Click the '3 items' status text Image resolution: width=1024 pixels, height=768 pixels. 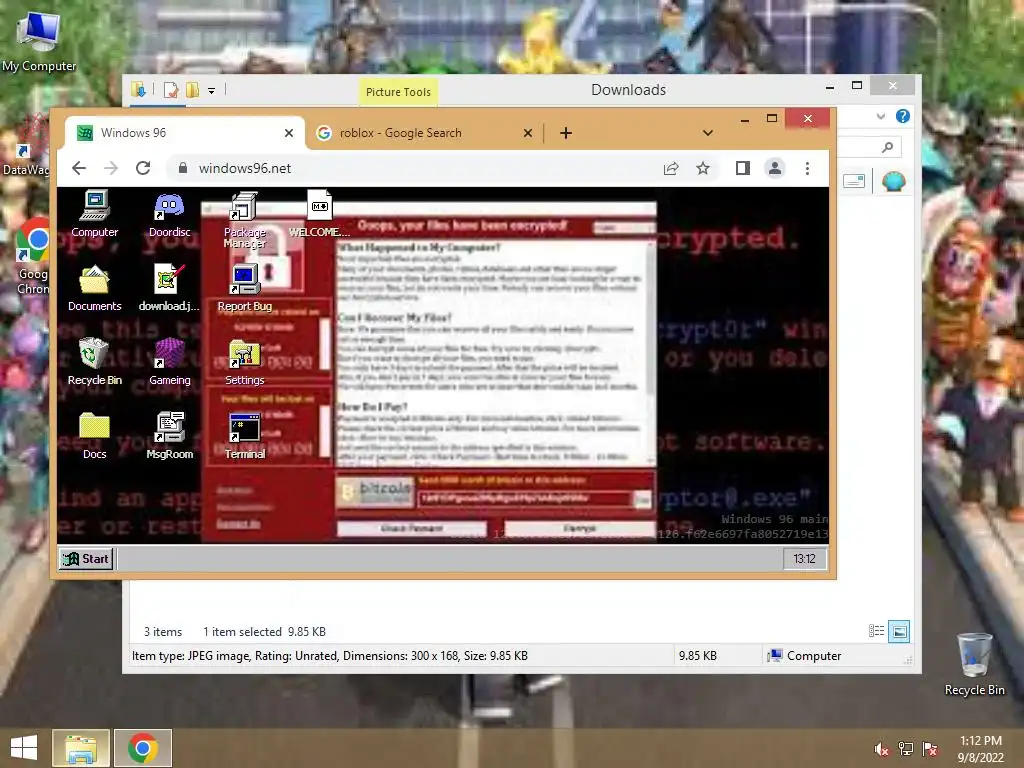pyautogui.click(x=163, y=632)
